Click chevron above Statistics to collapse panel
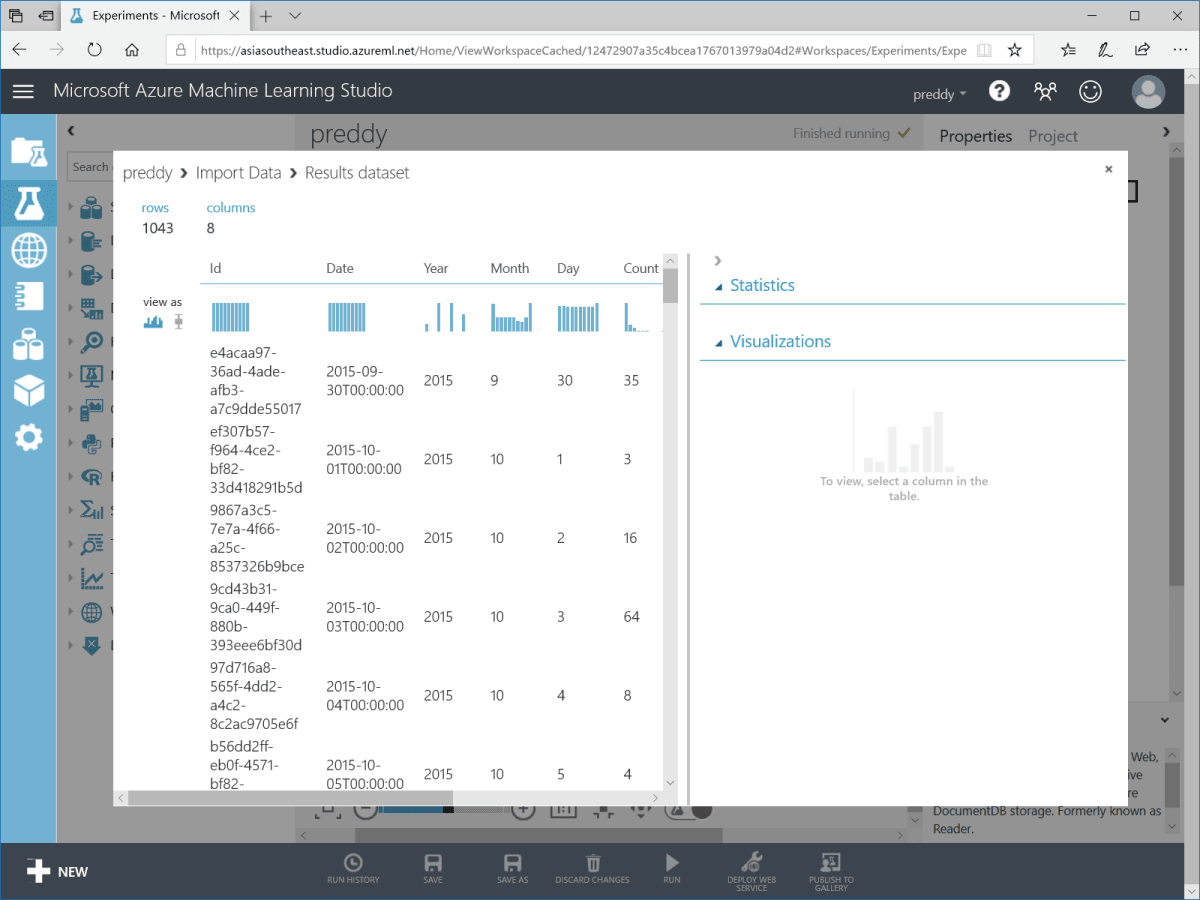 click(717, 261)
